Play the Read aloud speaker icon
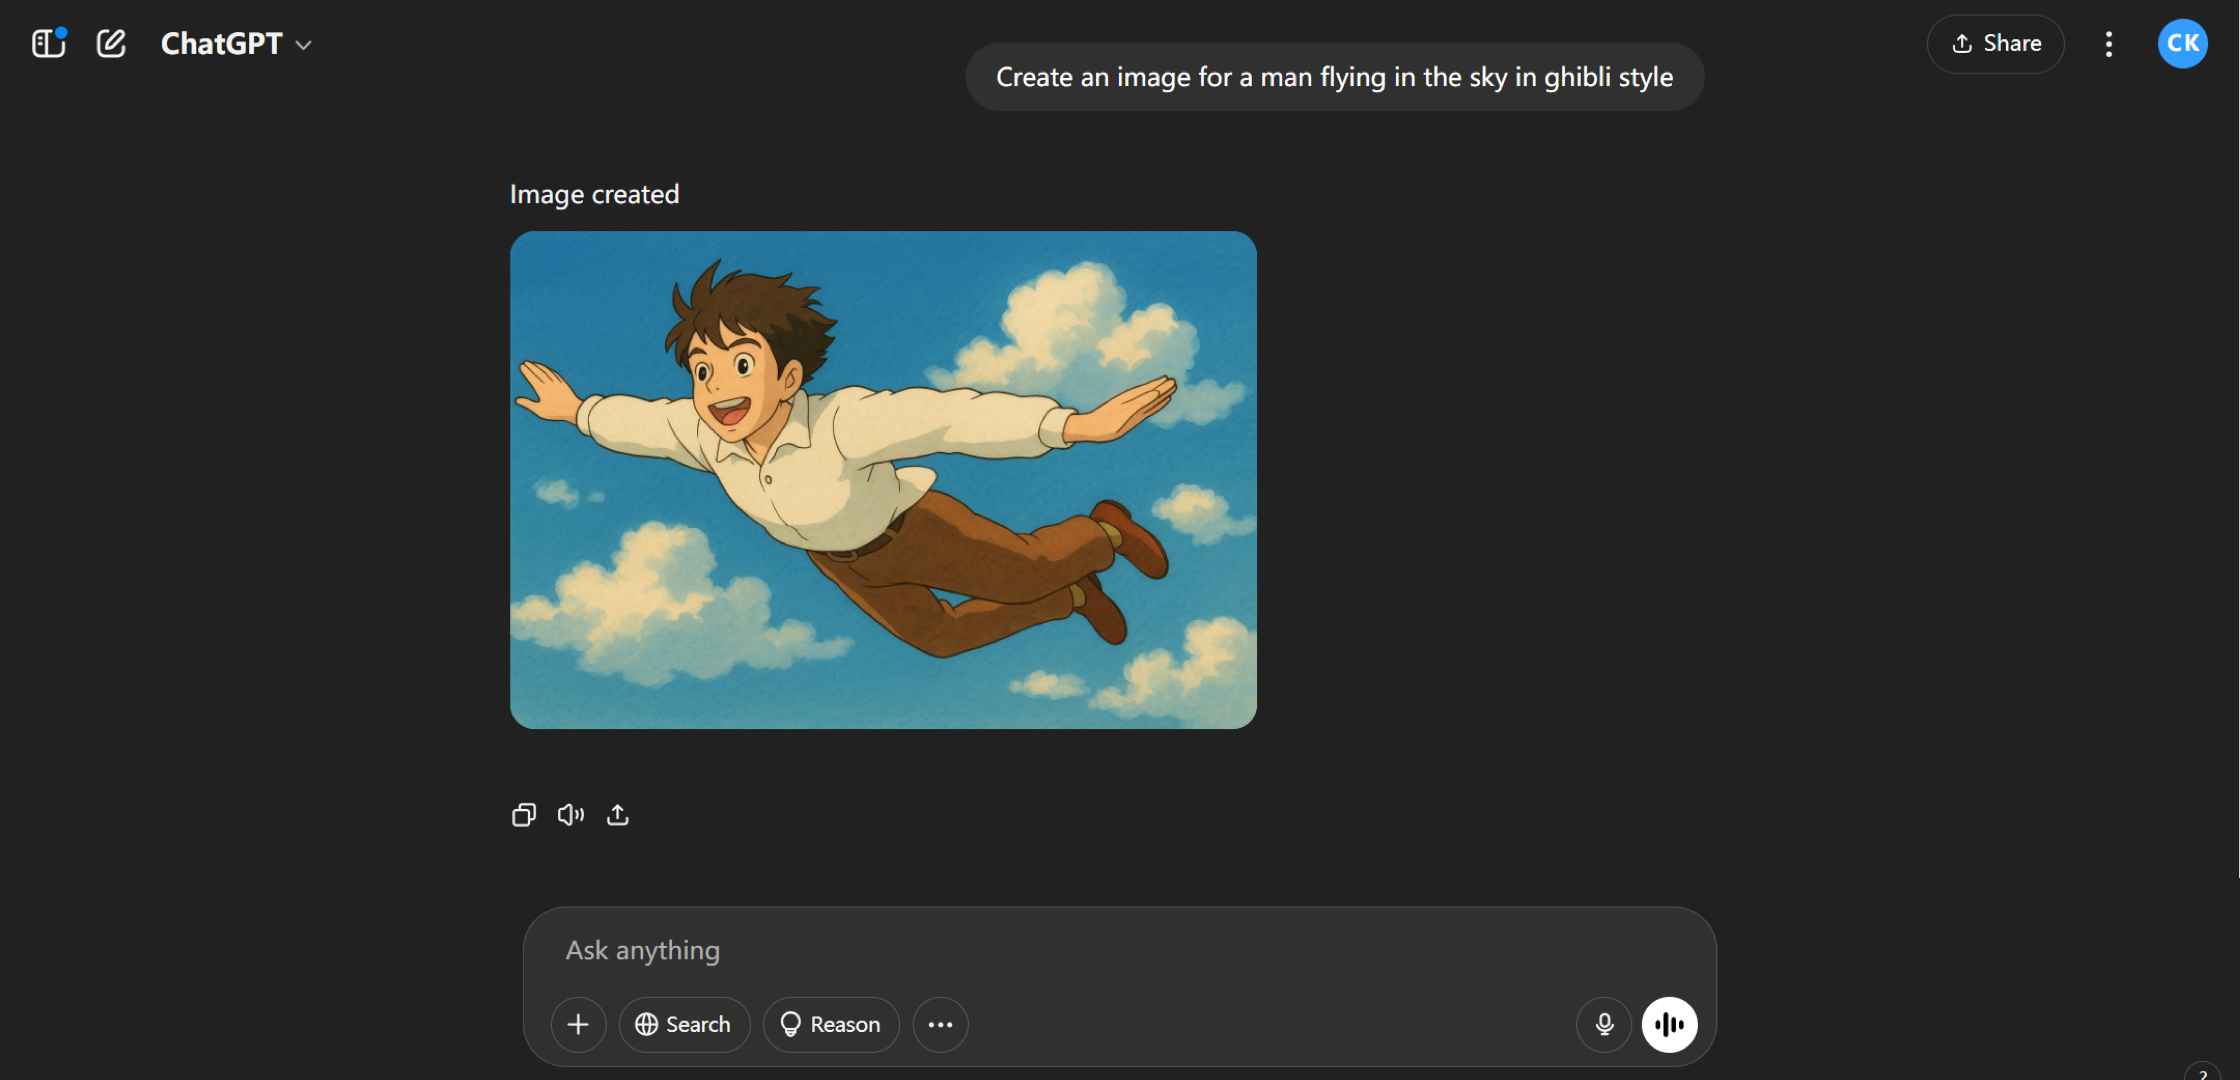This screenshot has height=1080, width=2240. [571, 815]
